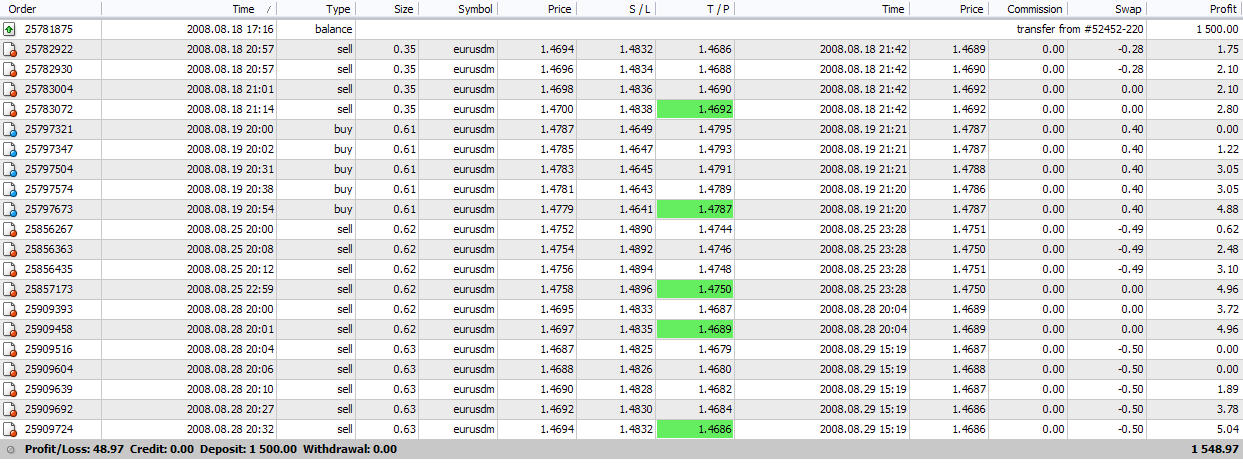Screen dimensions: 1243x465
Task: Sort by the Swap column header
Action: [1107, 9]
